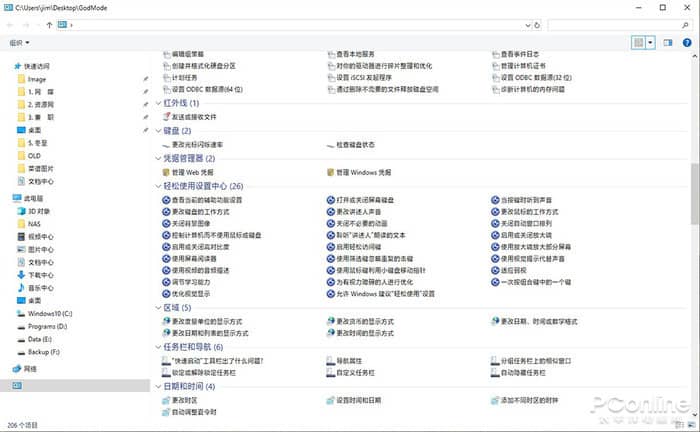700x432 pixels.
Task: Click the 下载中心 download arrow icon
Action: click(x=21, y=275)
